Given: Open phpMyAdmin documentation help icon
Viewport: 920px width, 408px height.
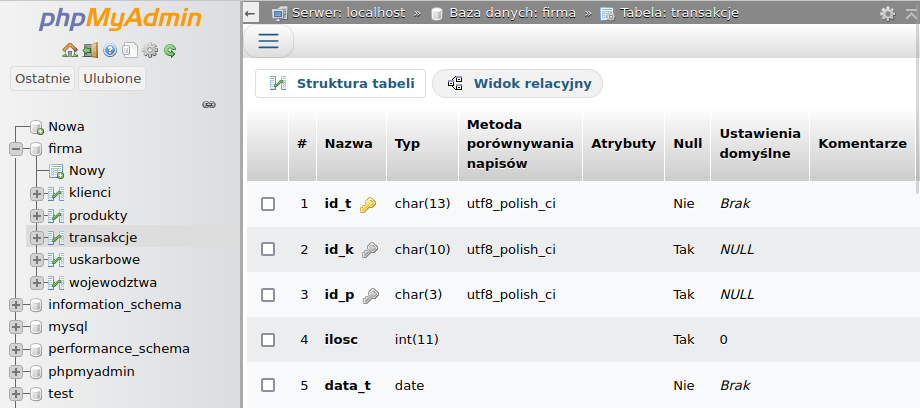Looking at the screenshot, I should pyautogui.click(x=110, y=50).
